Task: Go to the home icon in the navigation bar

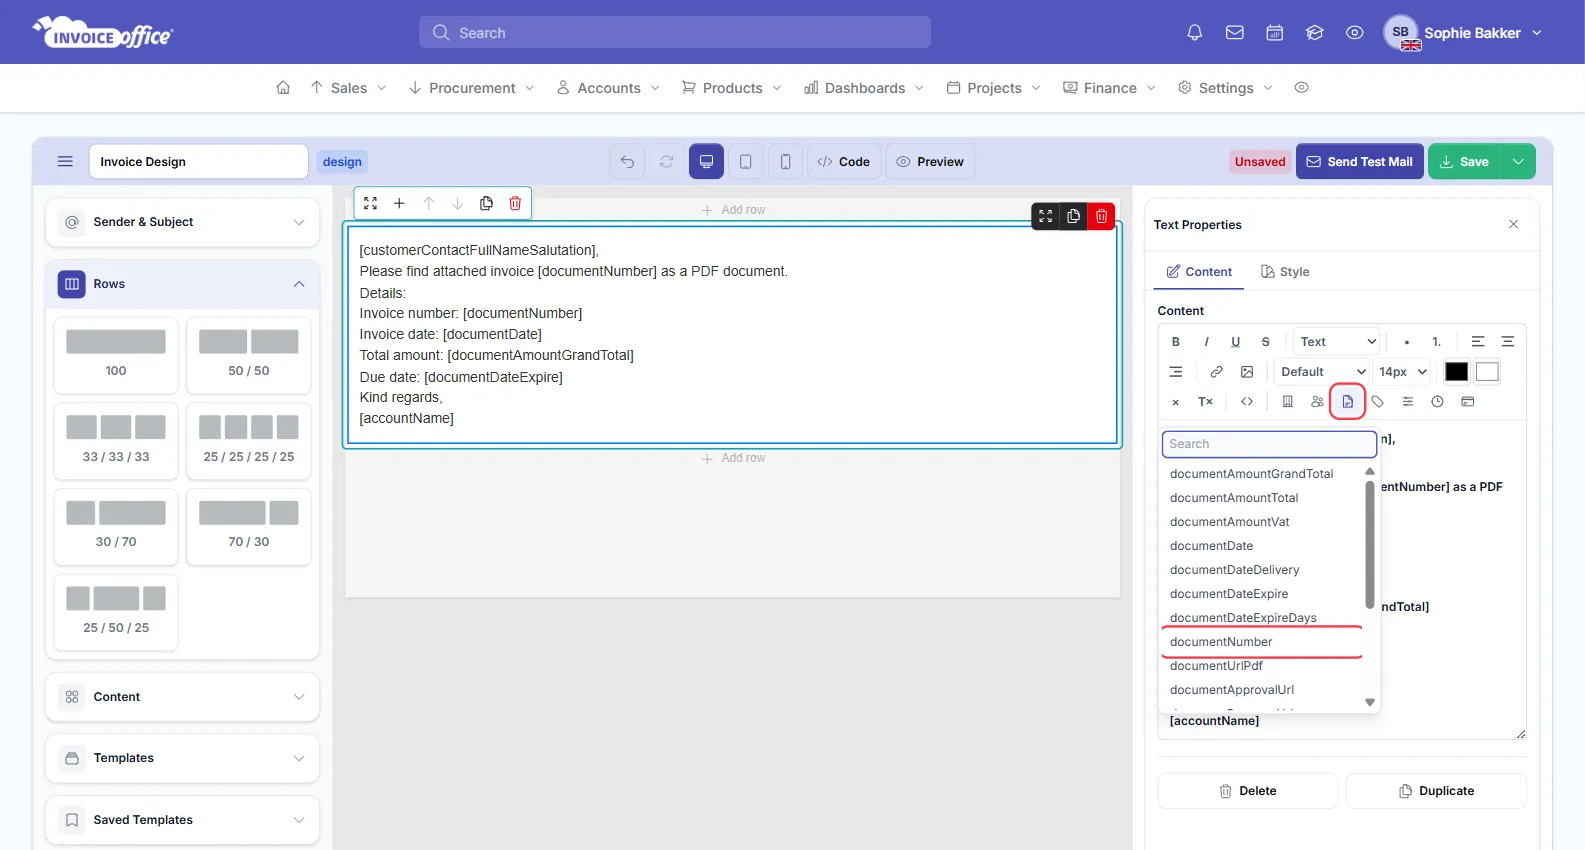Action: (283, 88)
